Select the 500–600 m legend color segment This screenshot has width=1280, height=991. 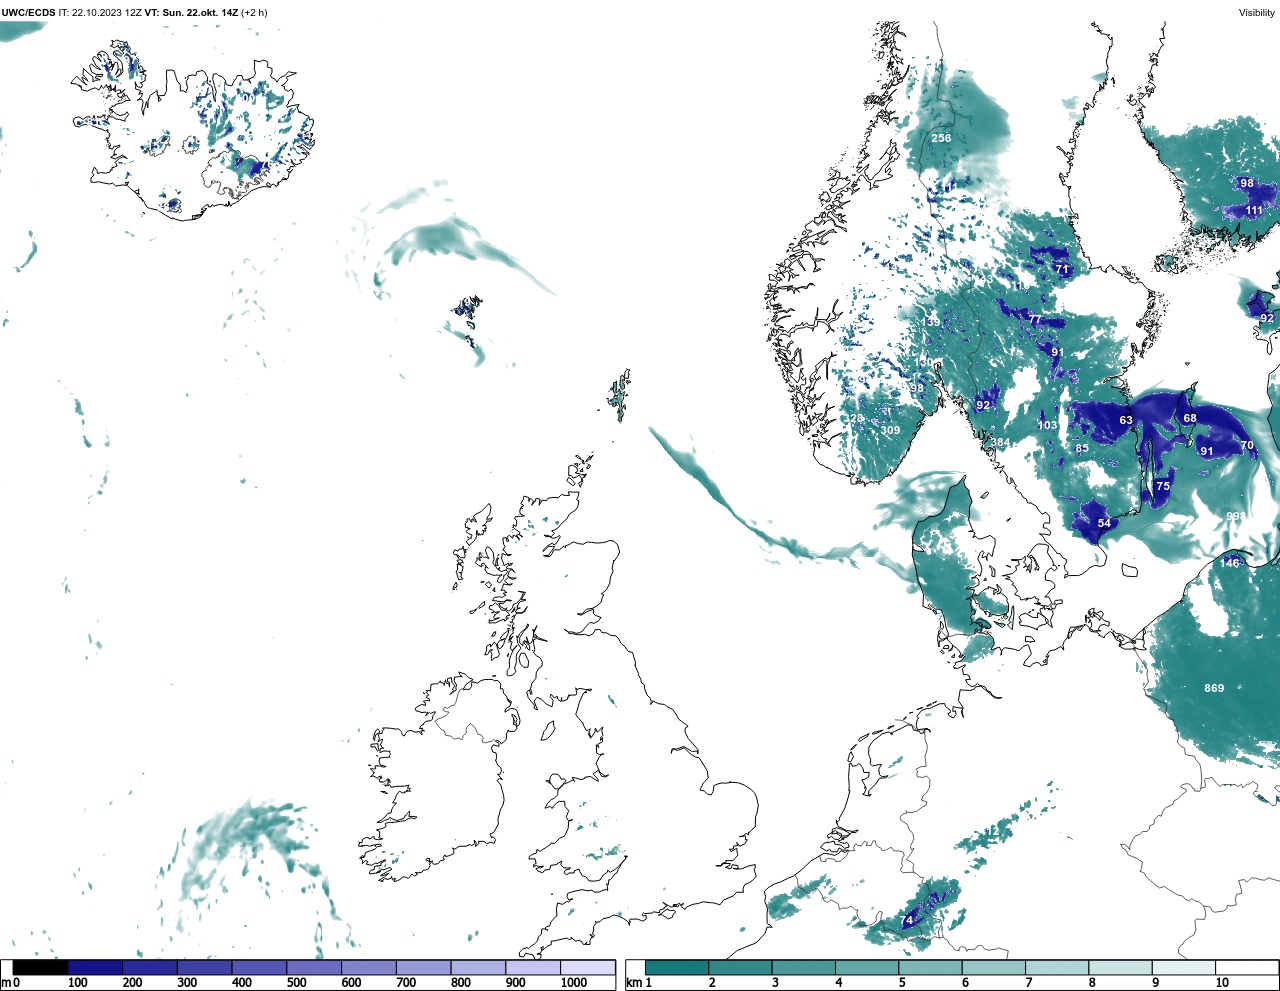tap(314, 967)
